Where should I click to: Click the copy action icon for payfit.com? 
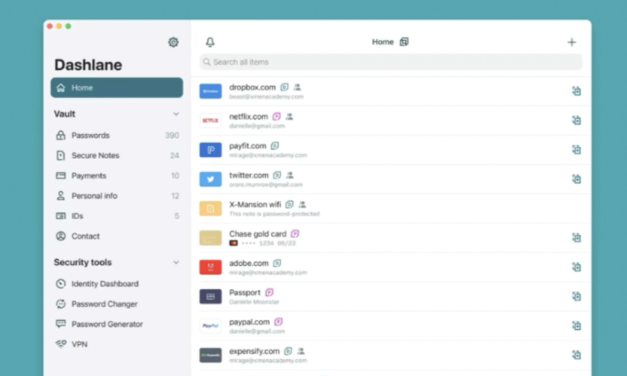pyautogui.click(x=576, y=150)
